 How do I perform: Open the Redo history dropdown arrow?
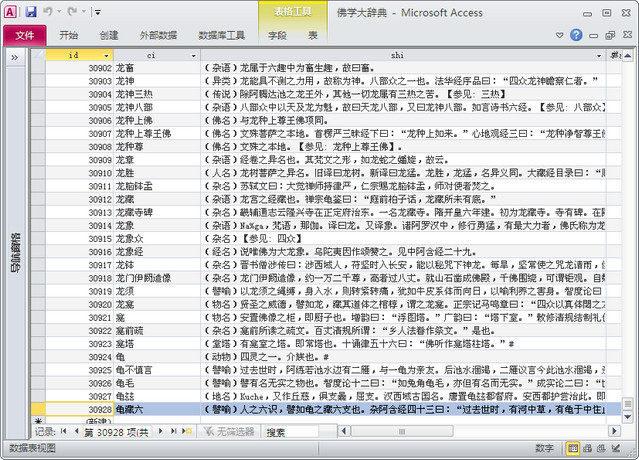pos(84,12)
